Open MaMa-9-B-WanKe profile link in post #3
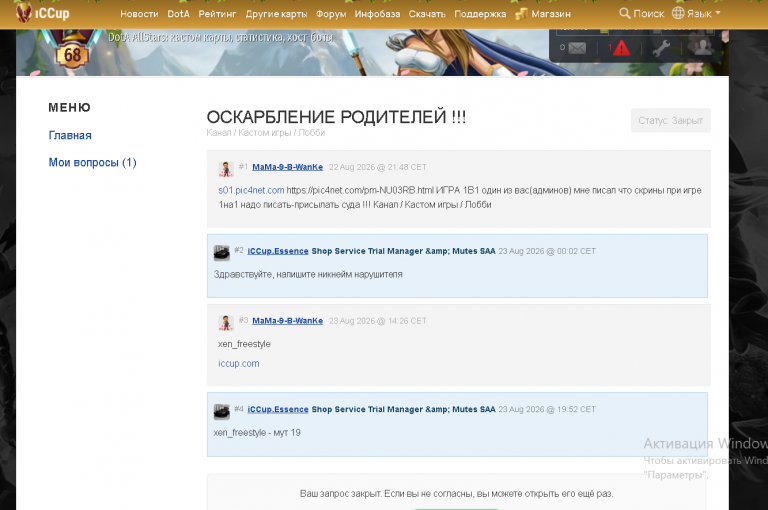768x510 pixels. 288,321
